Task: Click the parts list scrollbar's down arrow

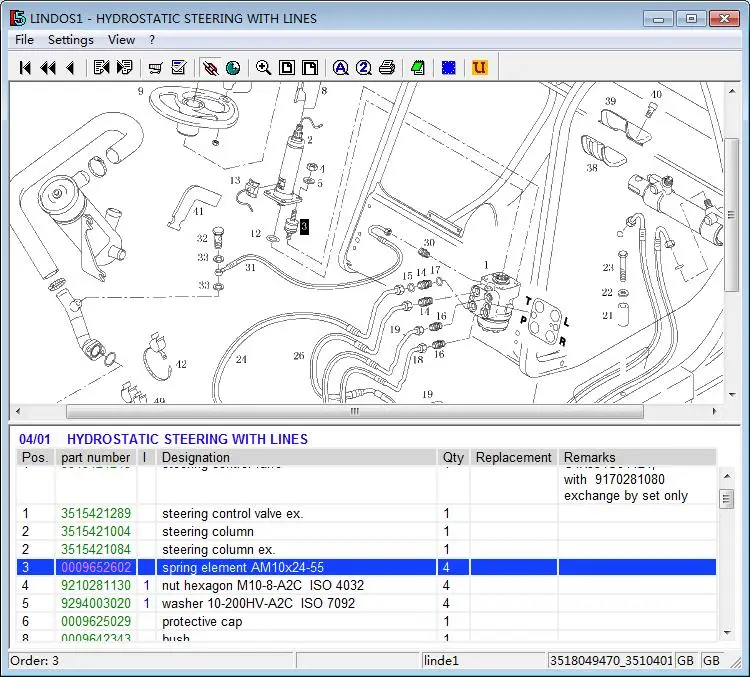Action: [727, 633]
